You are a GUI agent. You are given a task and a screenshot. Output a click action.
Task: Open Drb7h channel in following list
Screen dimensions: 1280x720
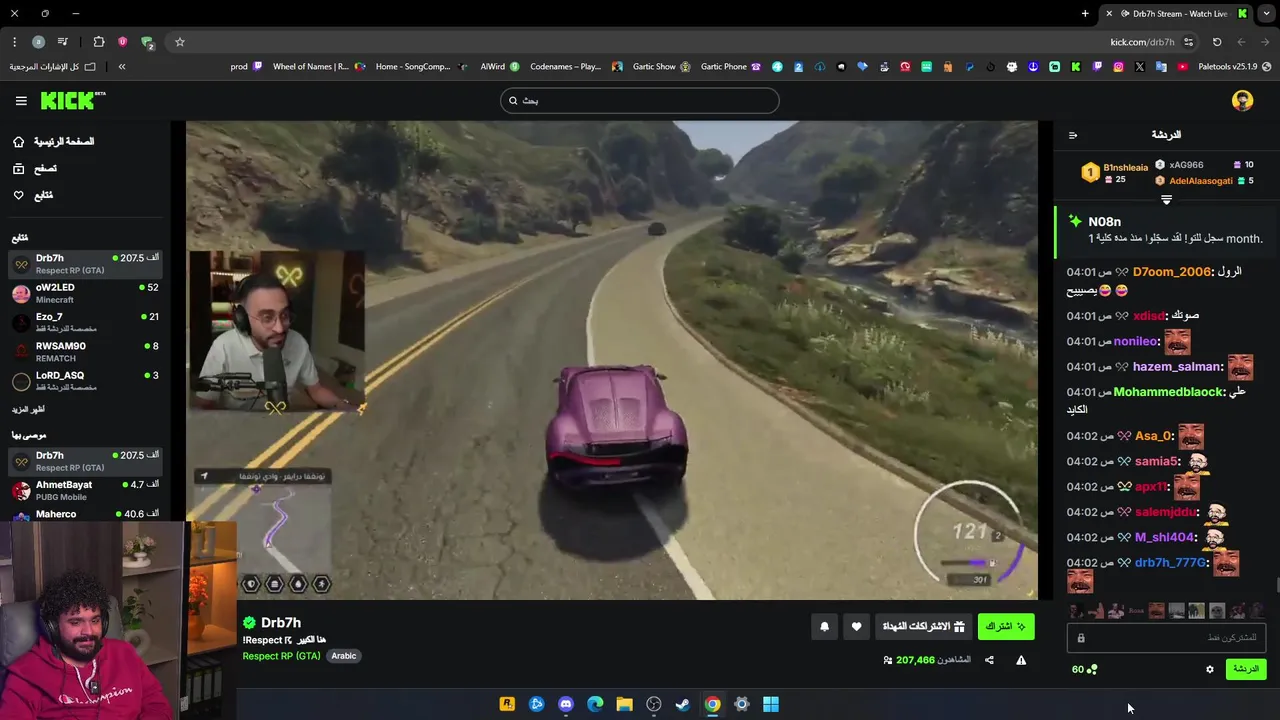point(86,264)
